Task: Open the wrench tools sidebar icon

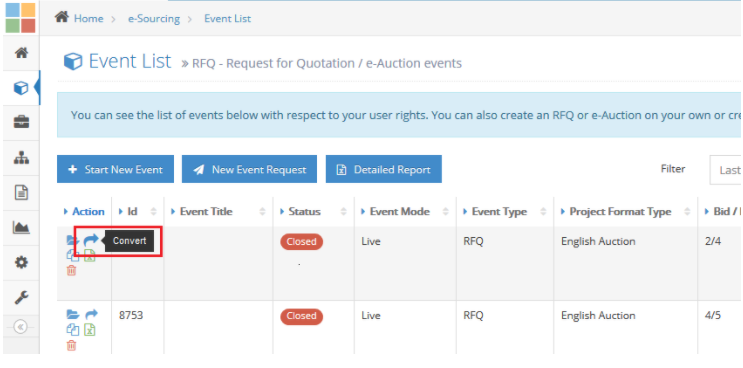Action: coord(21,297)
